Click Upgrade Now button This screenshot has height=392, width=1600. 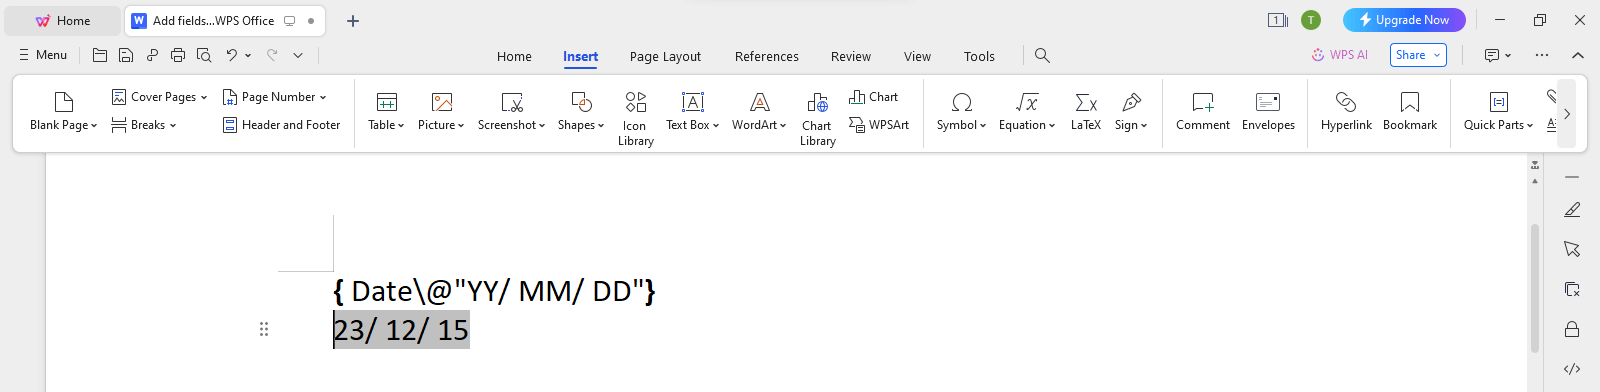(1404, 20)
